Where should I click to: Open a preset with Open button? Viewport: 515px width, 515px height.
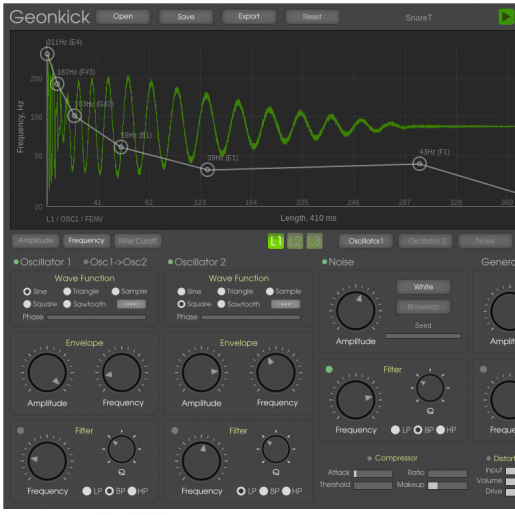(x=123, y=17)
